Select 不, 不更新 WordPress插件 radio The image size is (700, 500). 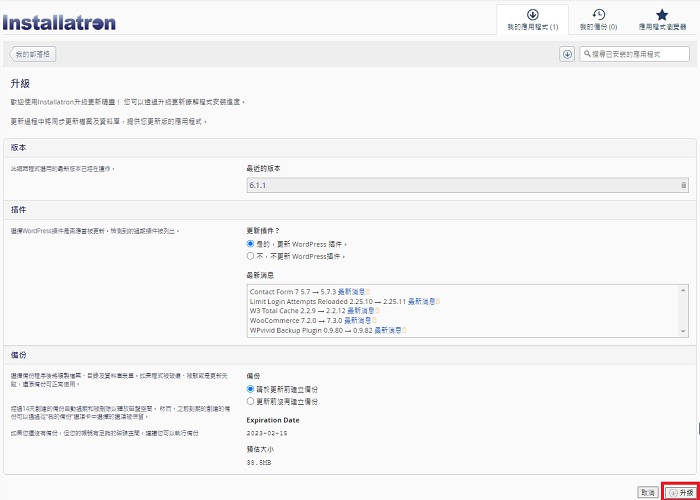tap(250, 256)
